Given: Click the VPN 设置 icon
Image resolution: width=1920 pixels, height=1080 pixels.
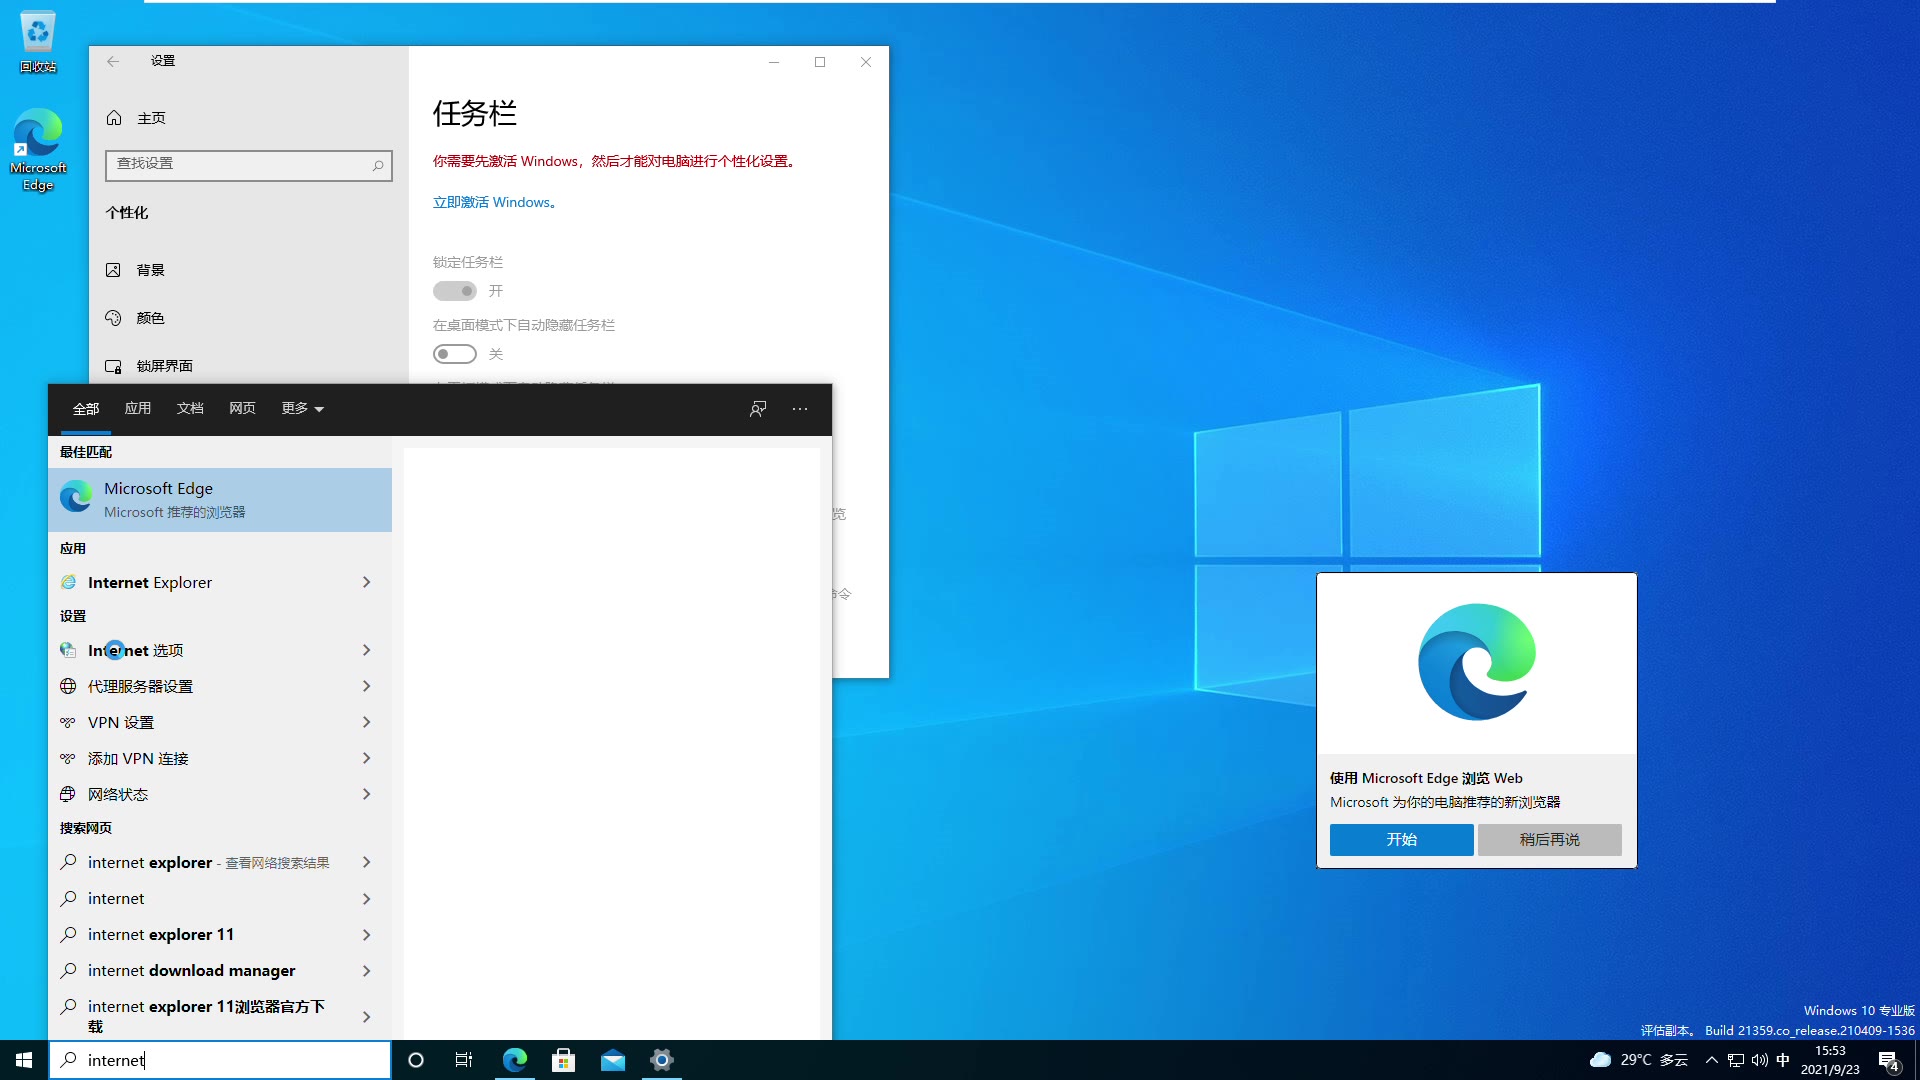Looking at the screenshot, I should pos(68,722).
